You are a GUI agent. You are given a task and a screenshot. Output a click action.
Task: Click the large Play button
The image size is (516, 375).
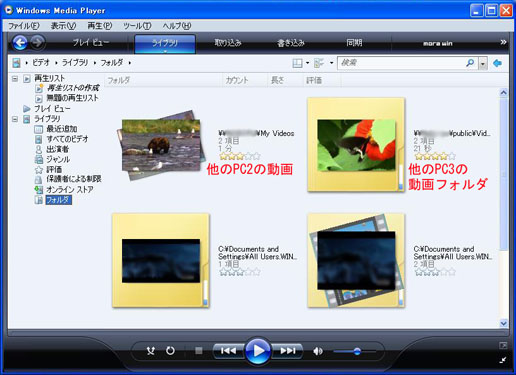click(258, 351)
